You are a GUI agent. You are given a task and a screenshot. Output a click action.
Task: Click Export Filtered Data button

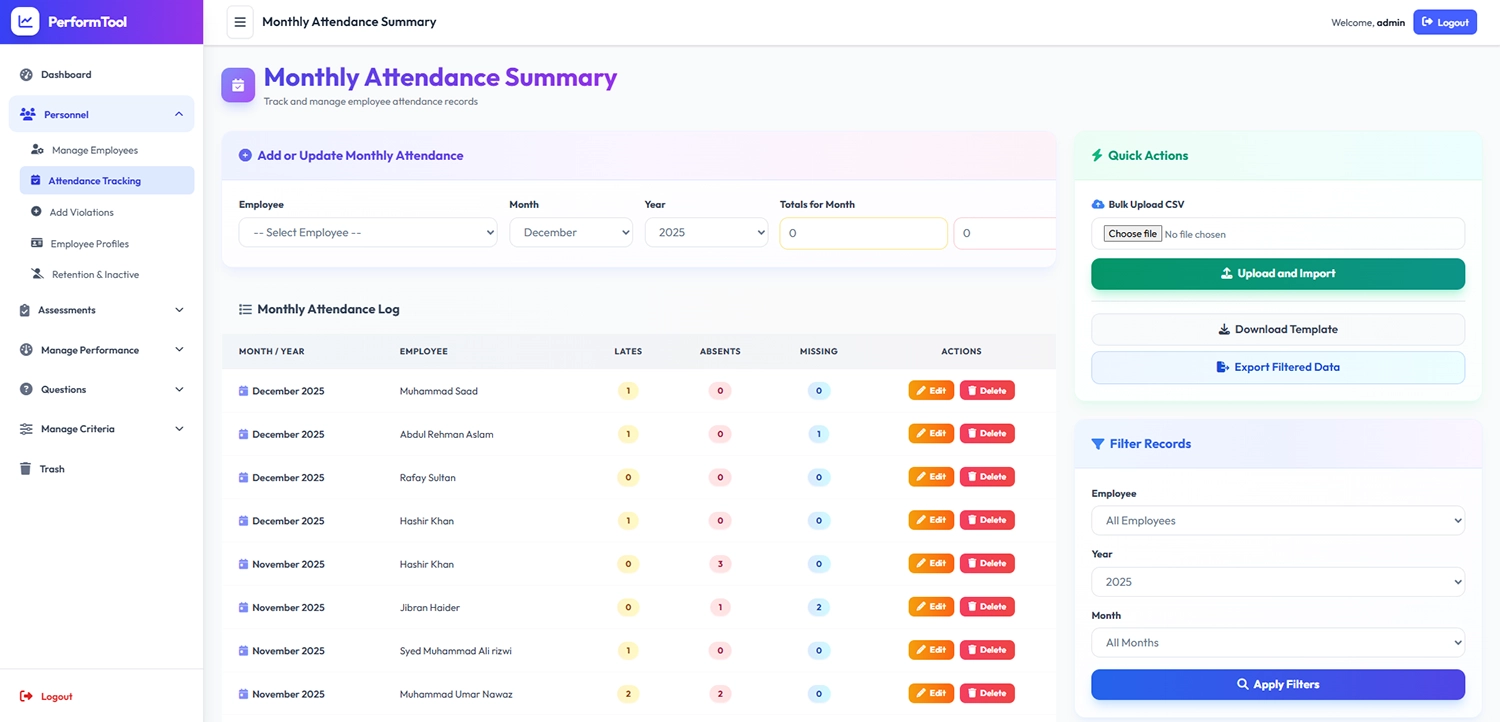pyautogui.click(x=1278, y=367)
